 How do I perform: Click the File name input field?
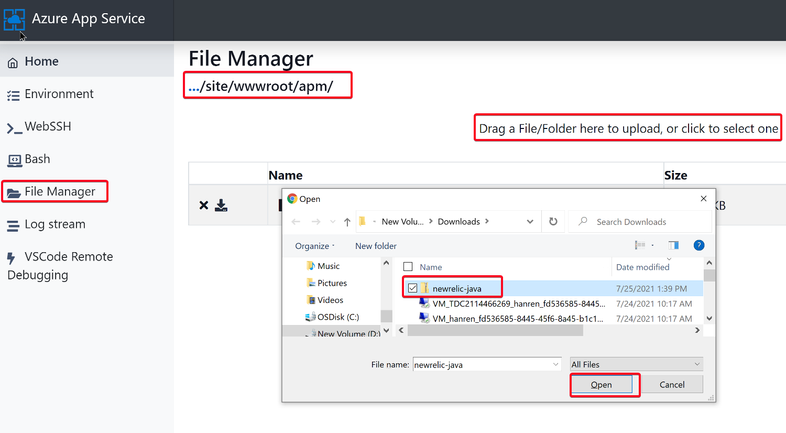[x=481, y=365]
